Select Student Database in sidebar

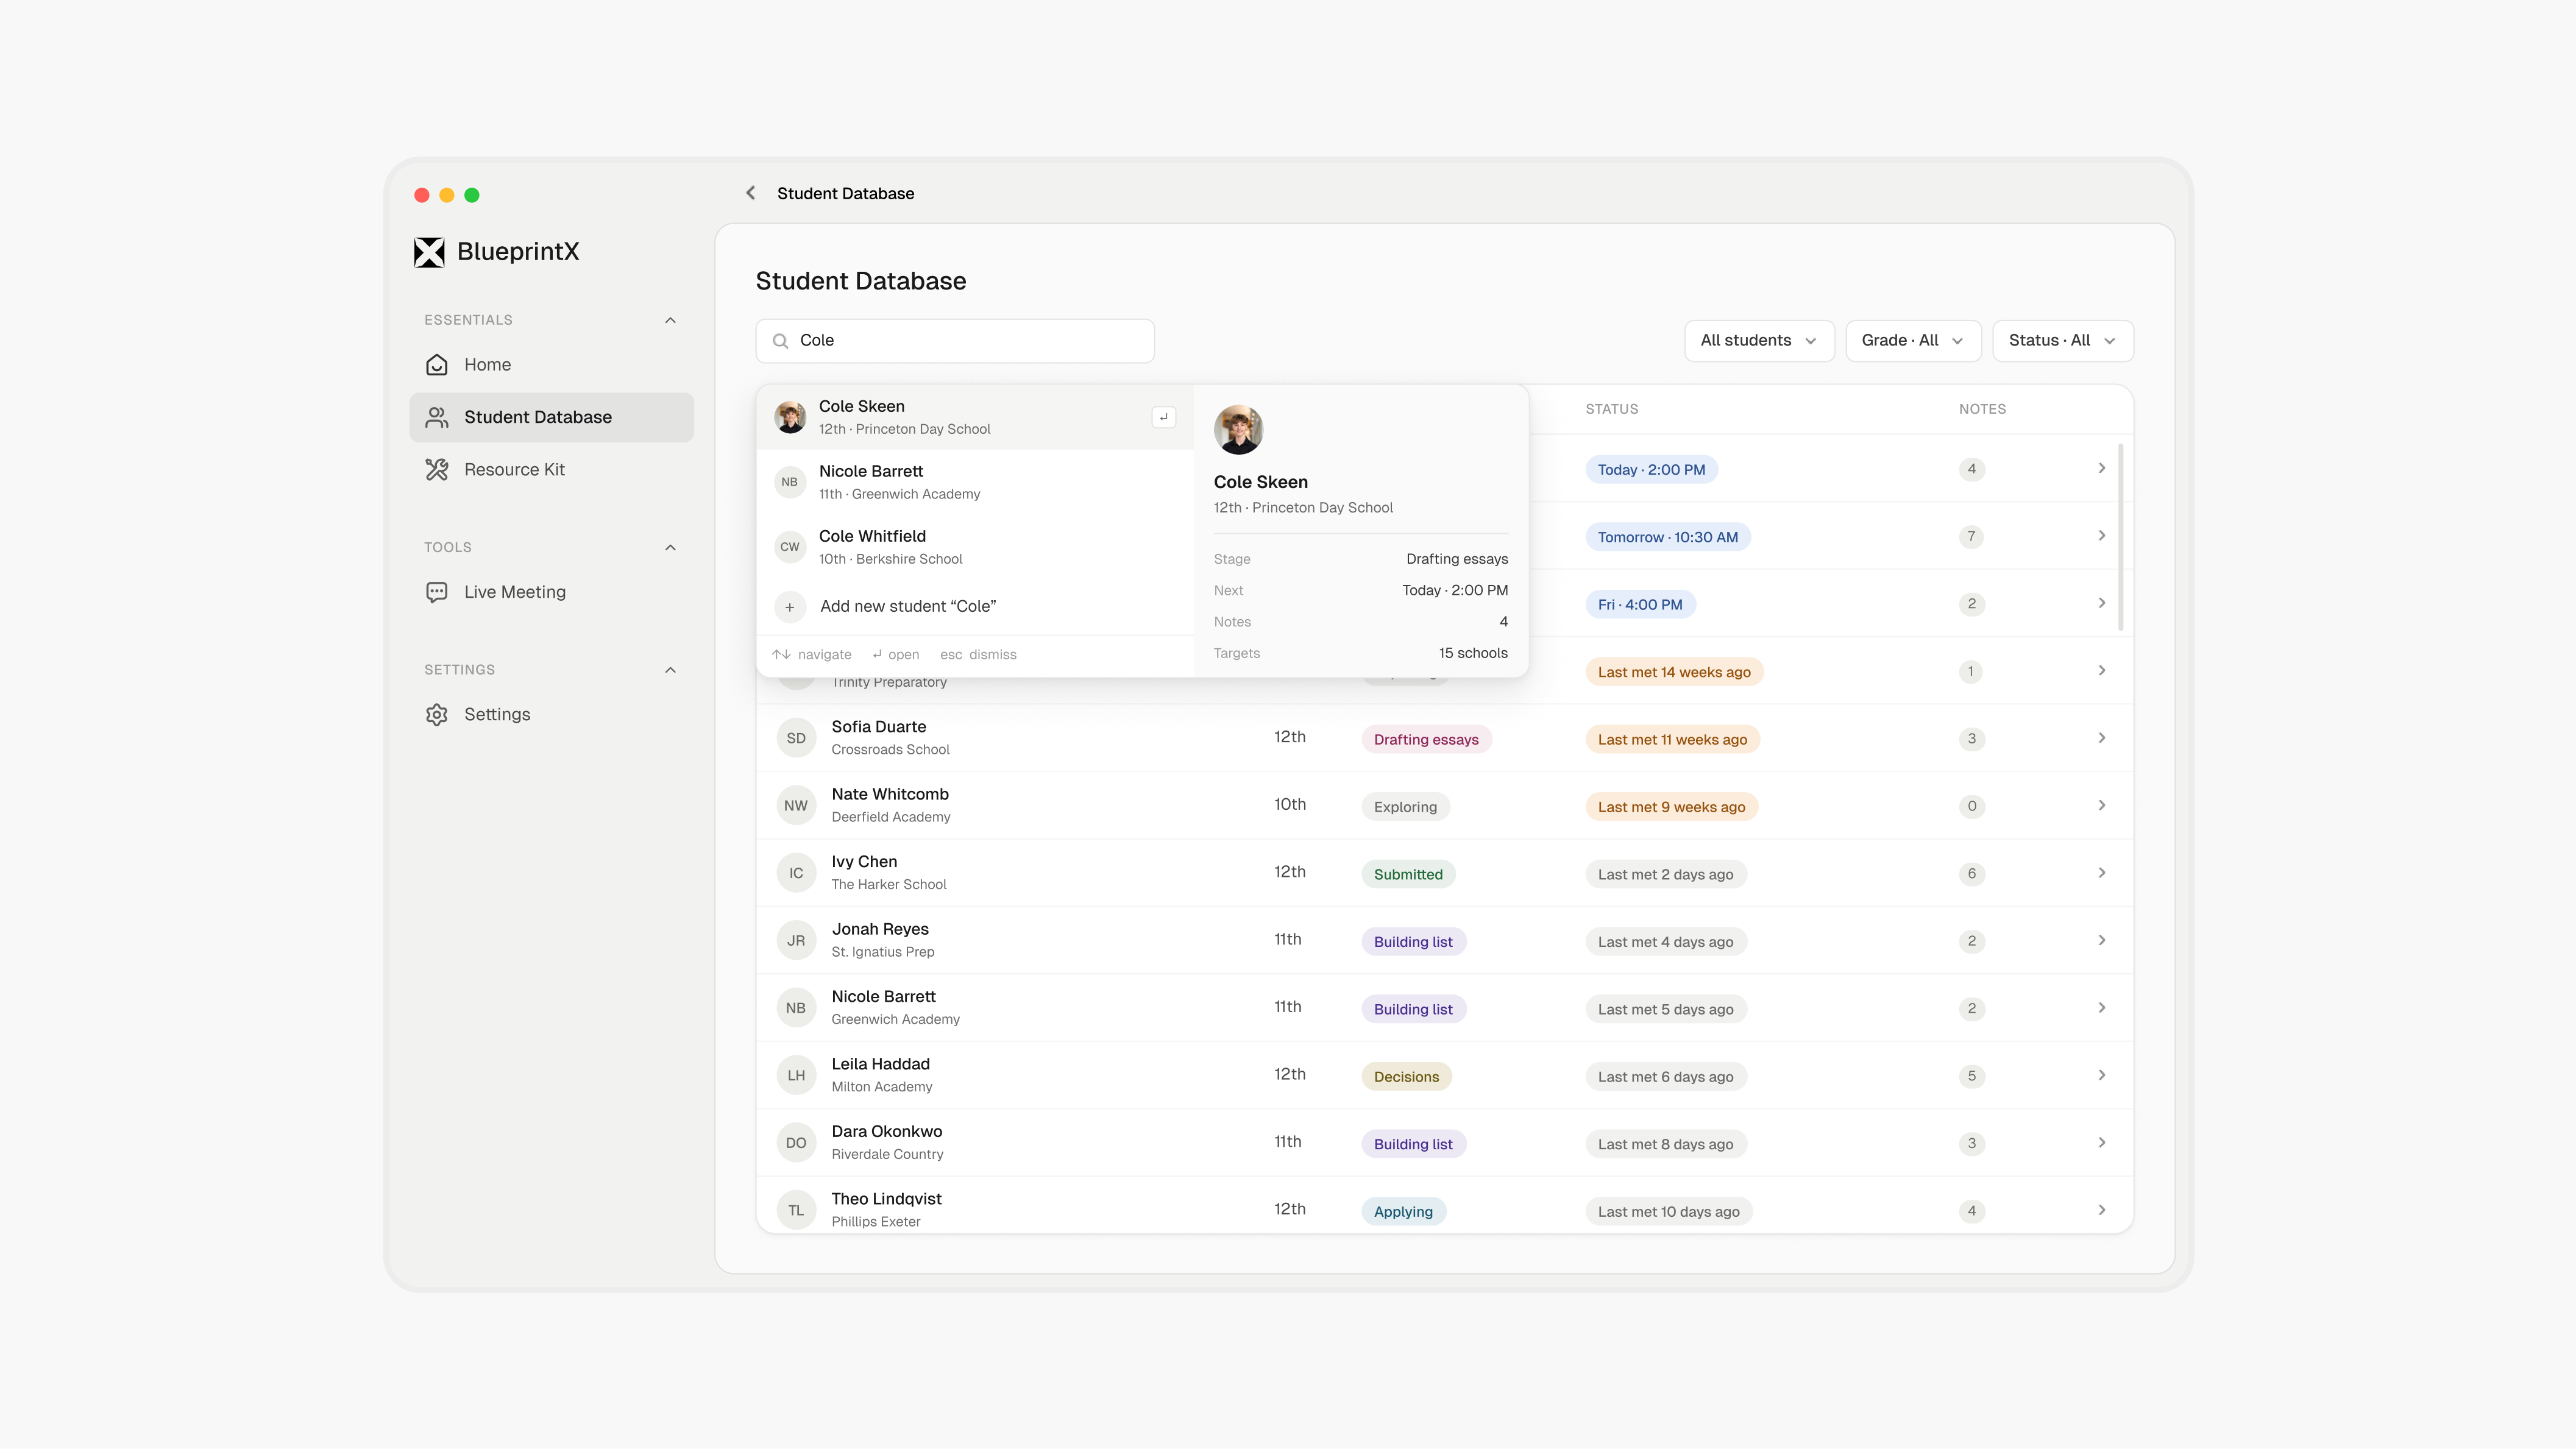coord(551,417)
